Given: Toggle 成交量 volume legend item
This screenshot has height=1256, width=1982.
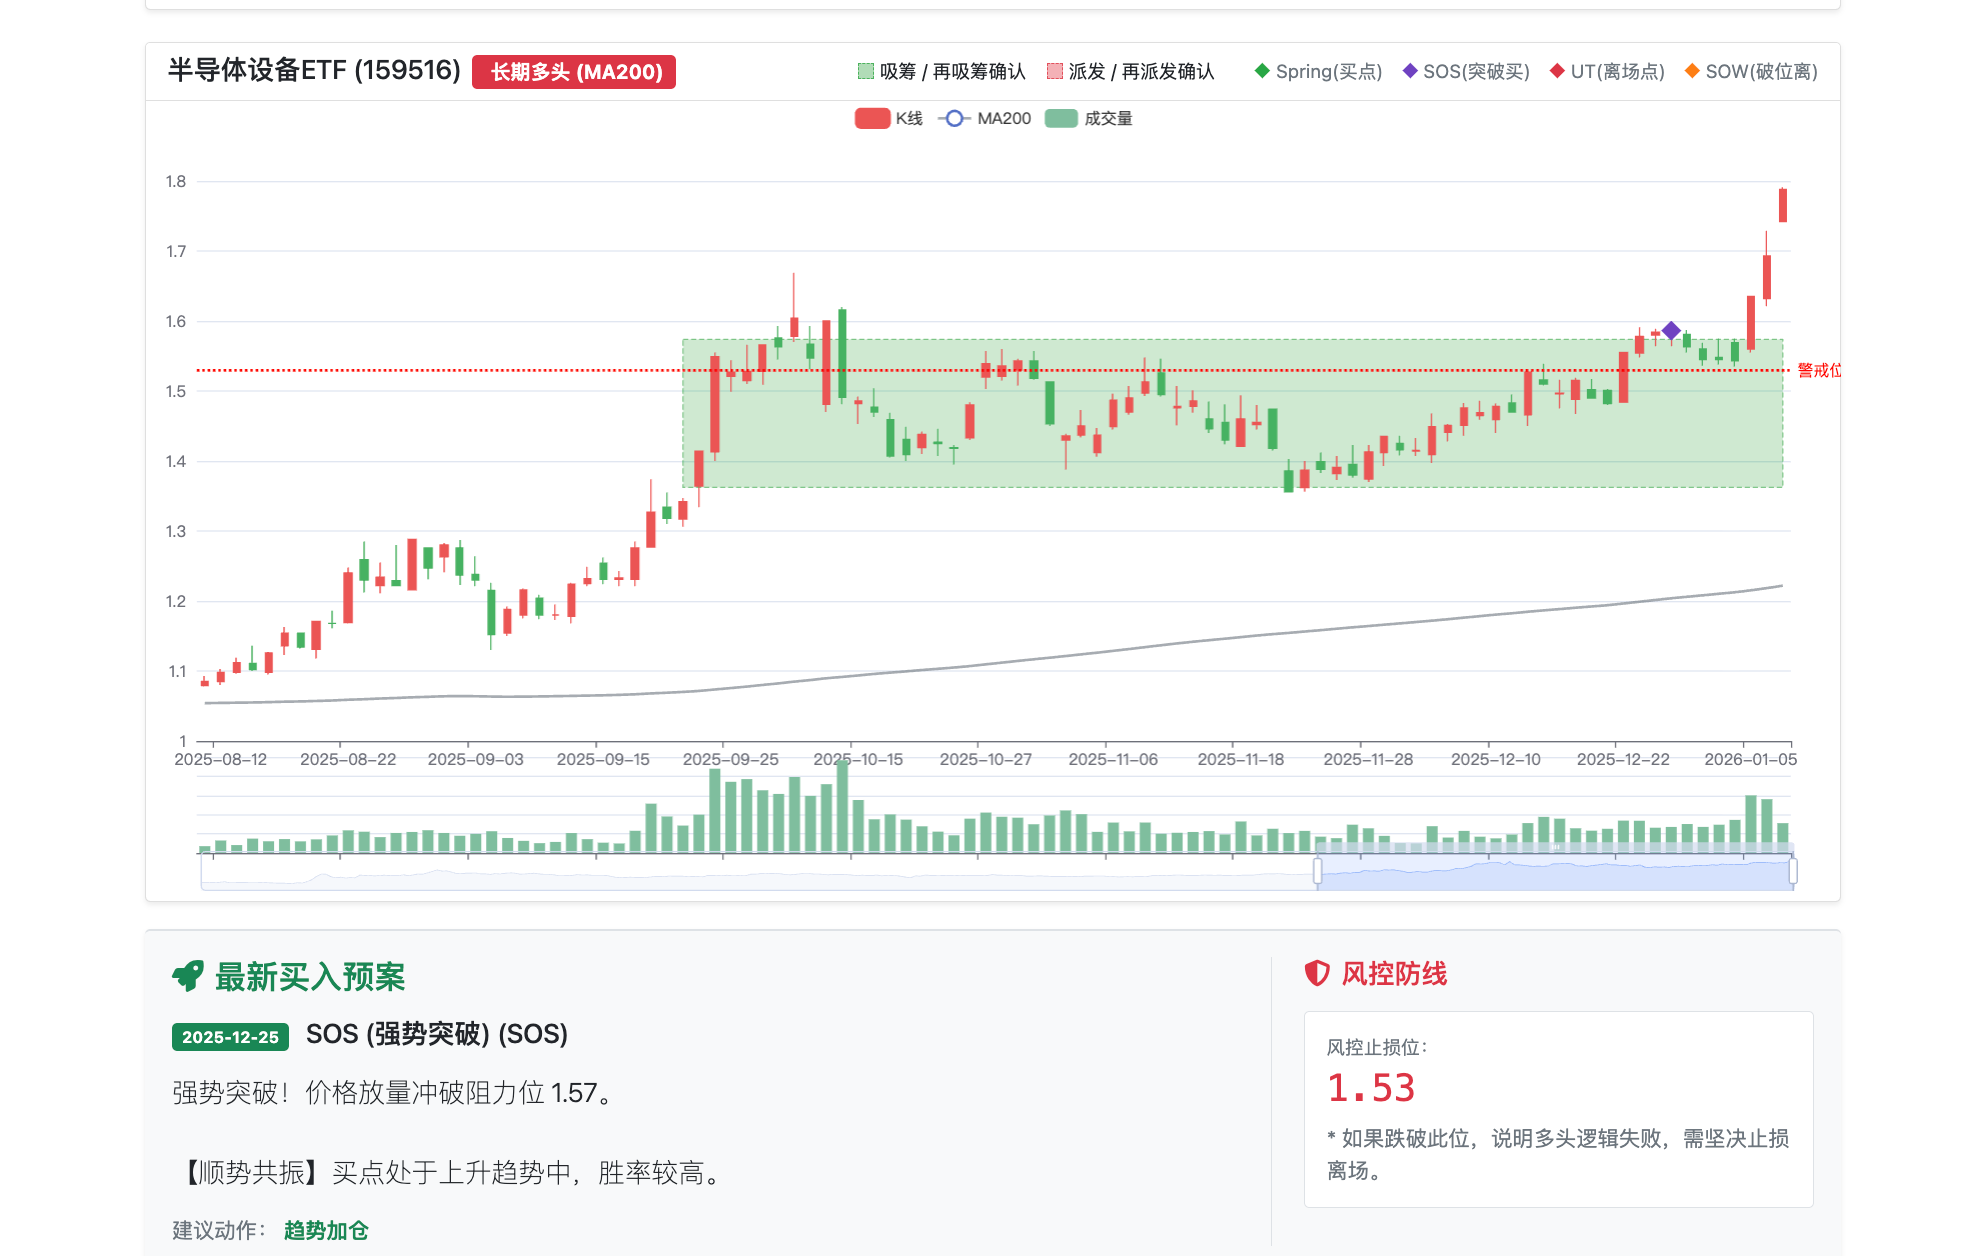Looking at the screenshot, I should coord(1061,118).
